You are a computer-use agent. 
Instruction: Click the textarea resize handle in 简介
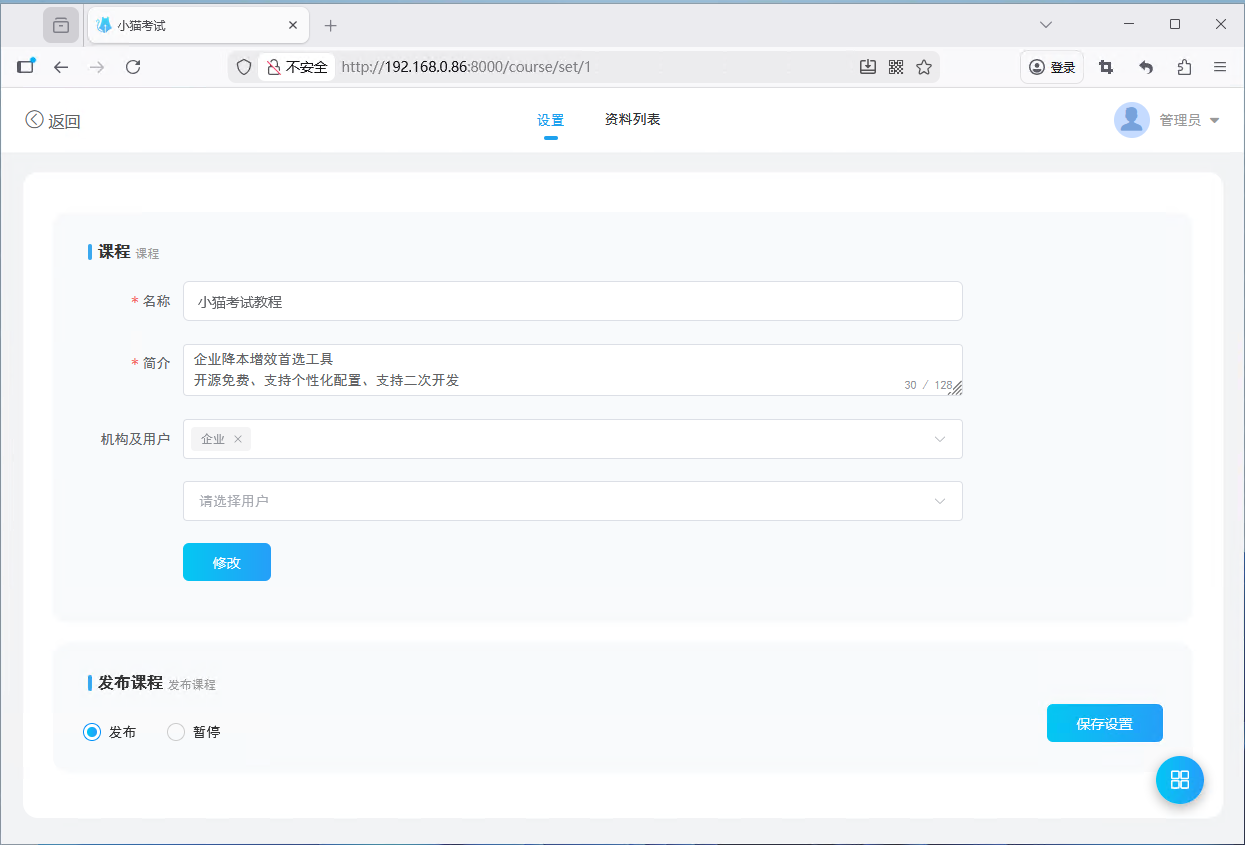coord(956,388)
